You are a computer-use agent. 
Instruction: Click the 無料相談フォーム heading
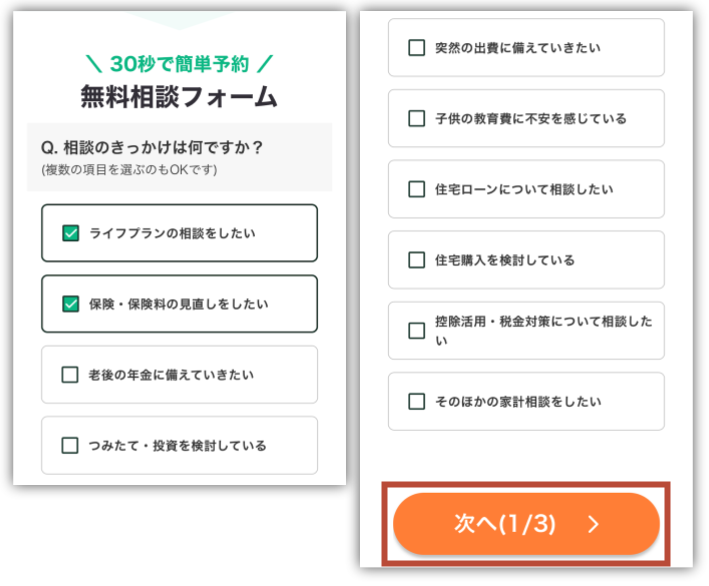(x=179, y=97)
